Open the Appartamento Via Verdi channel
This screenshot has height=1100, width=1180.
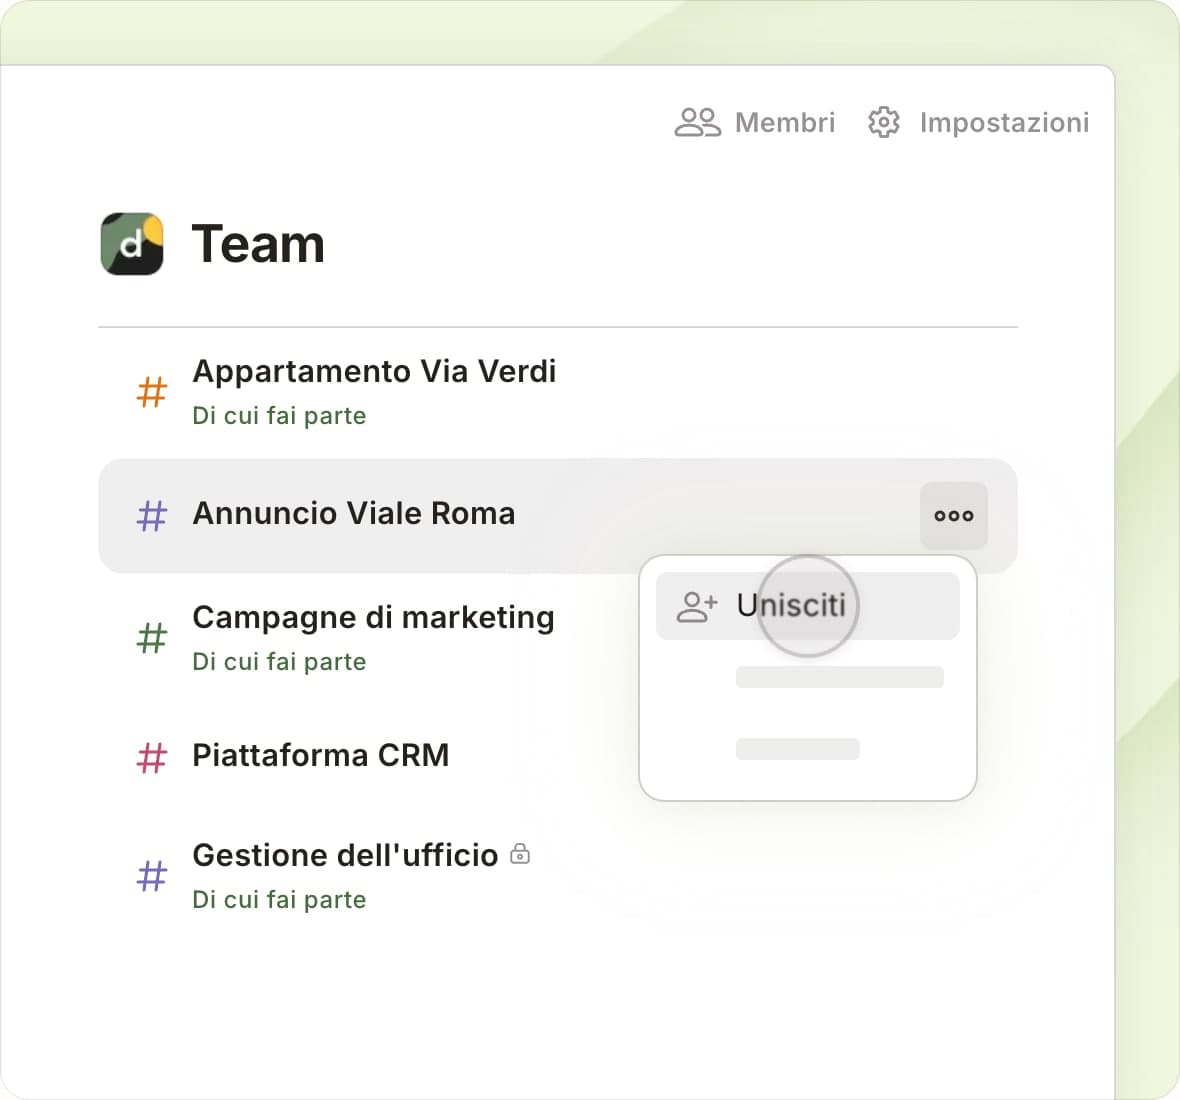click(x=373, y=372)
